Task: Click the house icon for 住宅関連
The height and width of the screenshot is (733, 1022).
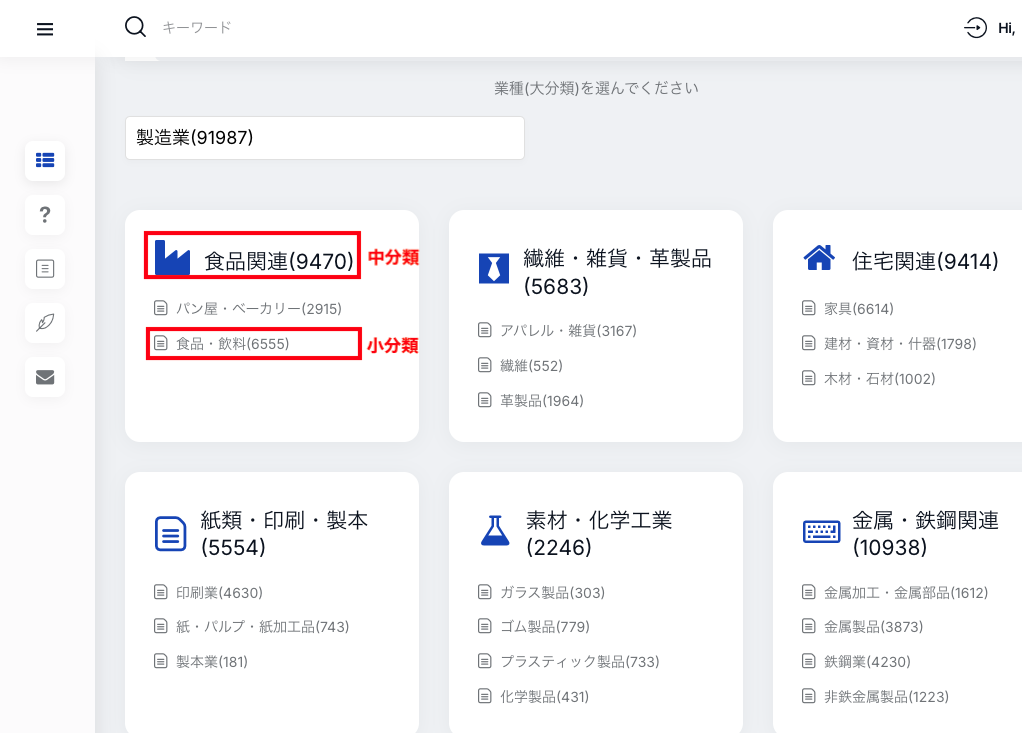Action: (818, 259)
